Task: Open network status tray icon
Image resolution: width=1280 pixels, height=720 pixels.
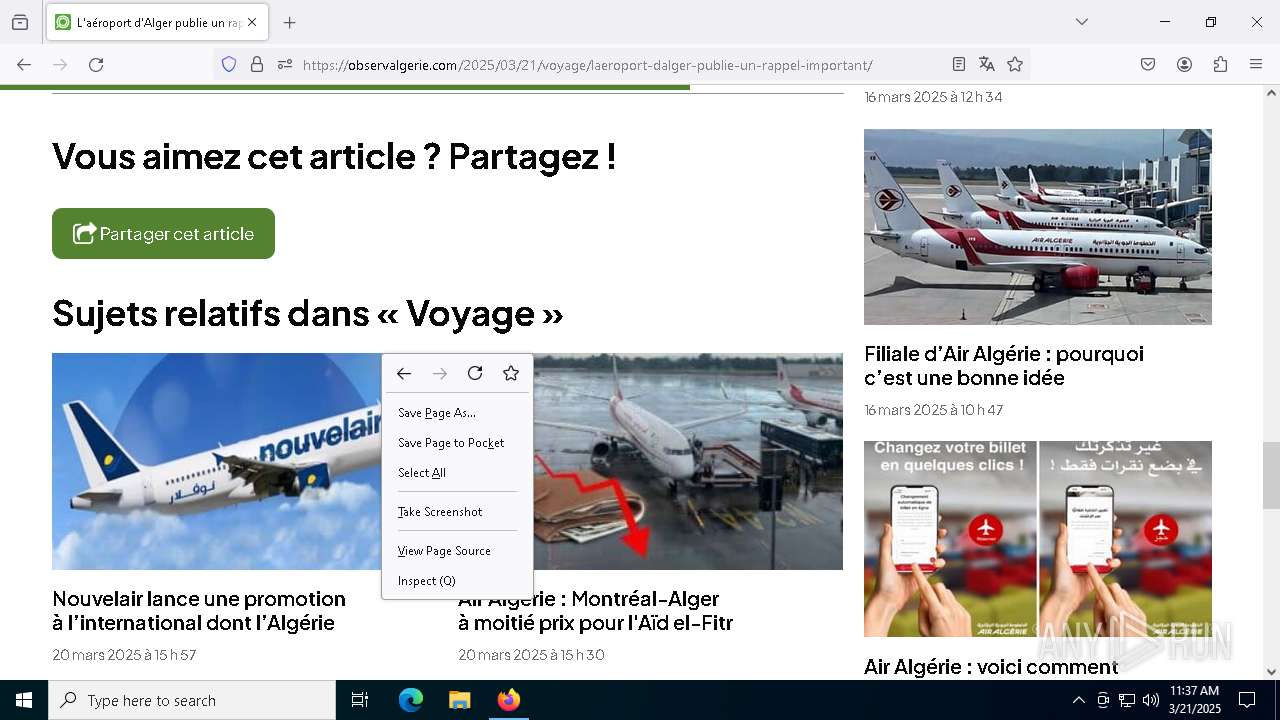Action: tap(1127, 700)
